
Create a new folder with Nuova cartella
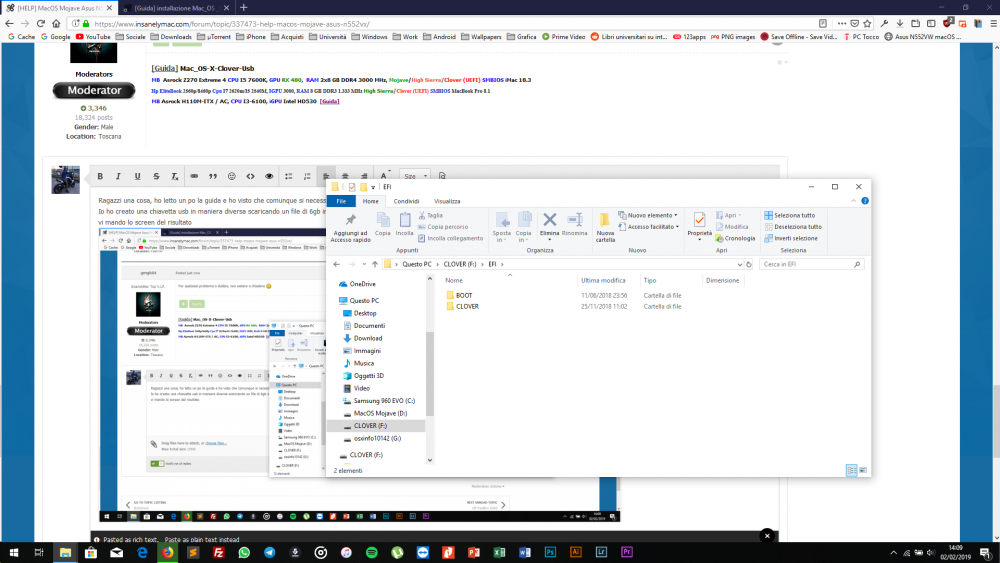pos(605,228)
